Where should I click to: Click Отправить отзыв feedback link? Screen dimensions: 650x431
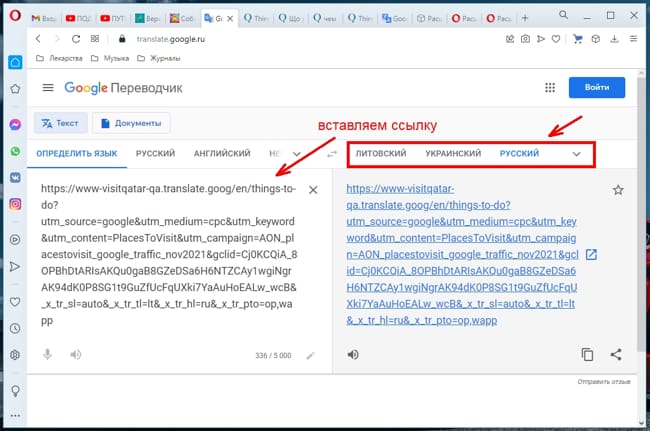pyautogui.click(x=604, y=382)
